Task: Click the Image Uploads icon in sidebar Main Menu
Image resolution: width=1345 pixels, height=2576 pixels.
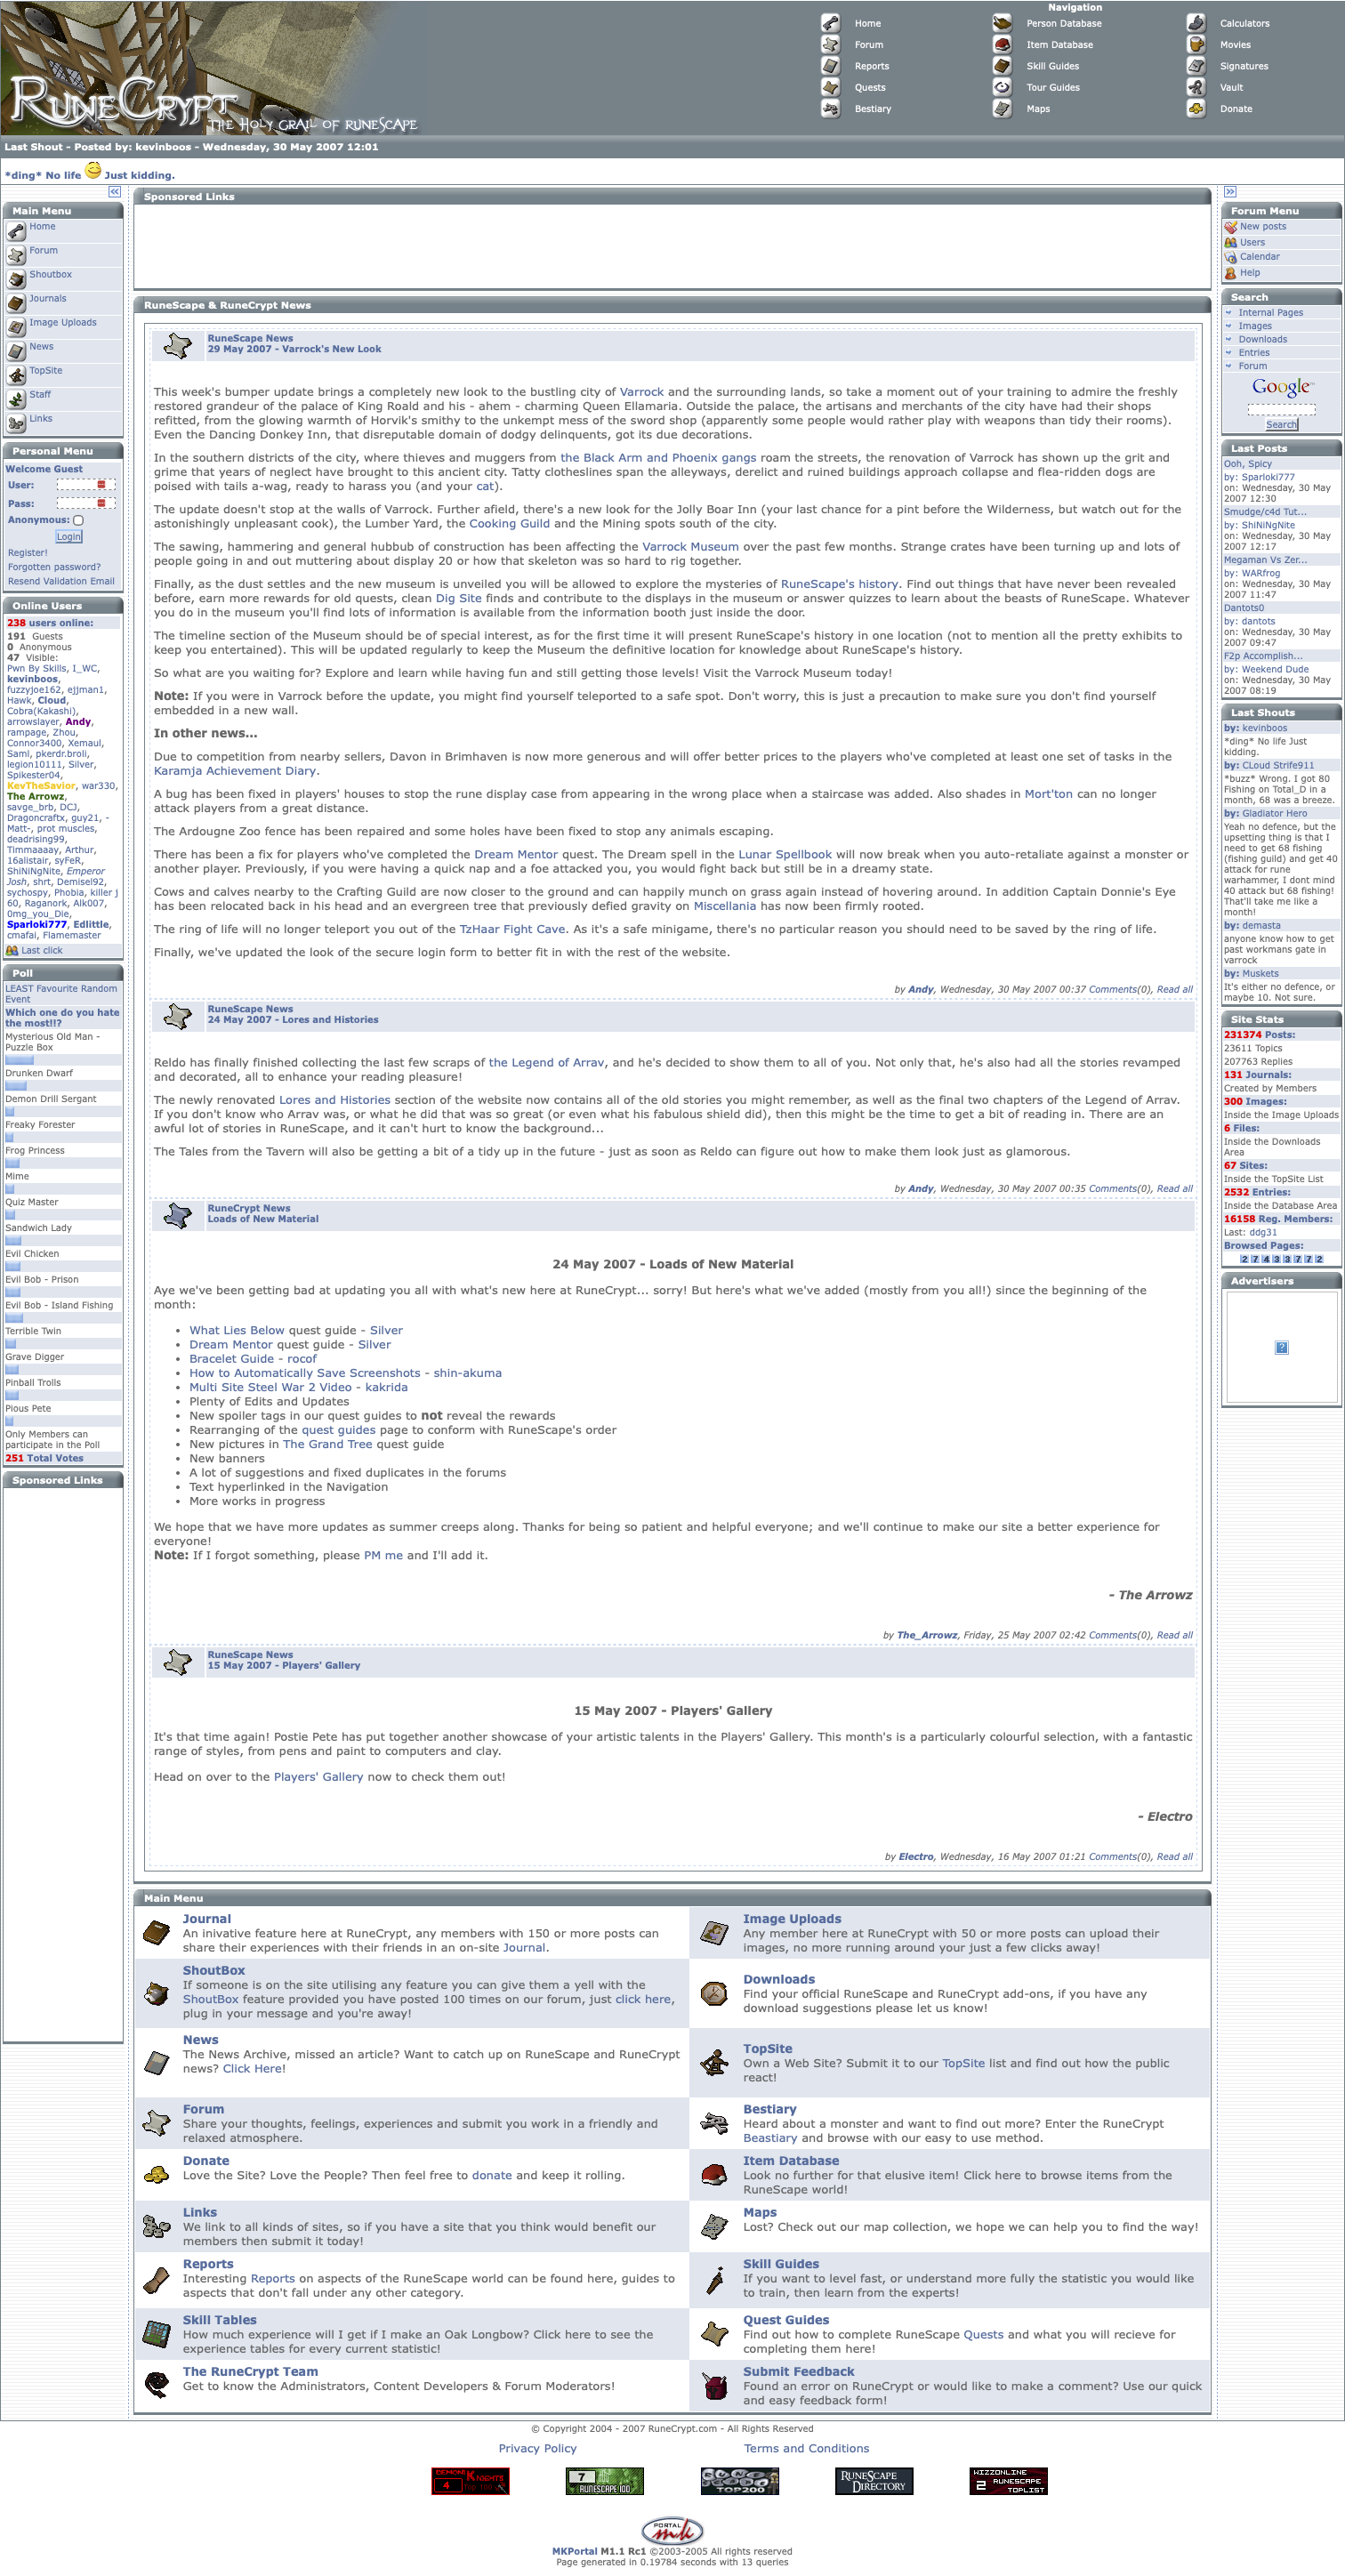Action: [16, 328]
